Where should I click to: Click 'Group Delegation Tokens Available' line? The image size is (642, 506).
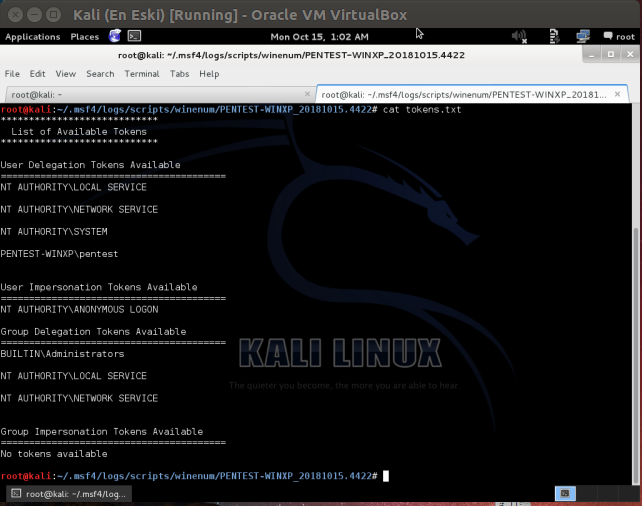93,332
